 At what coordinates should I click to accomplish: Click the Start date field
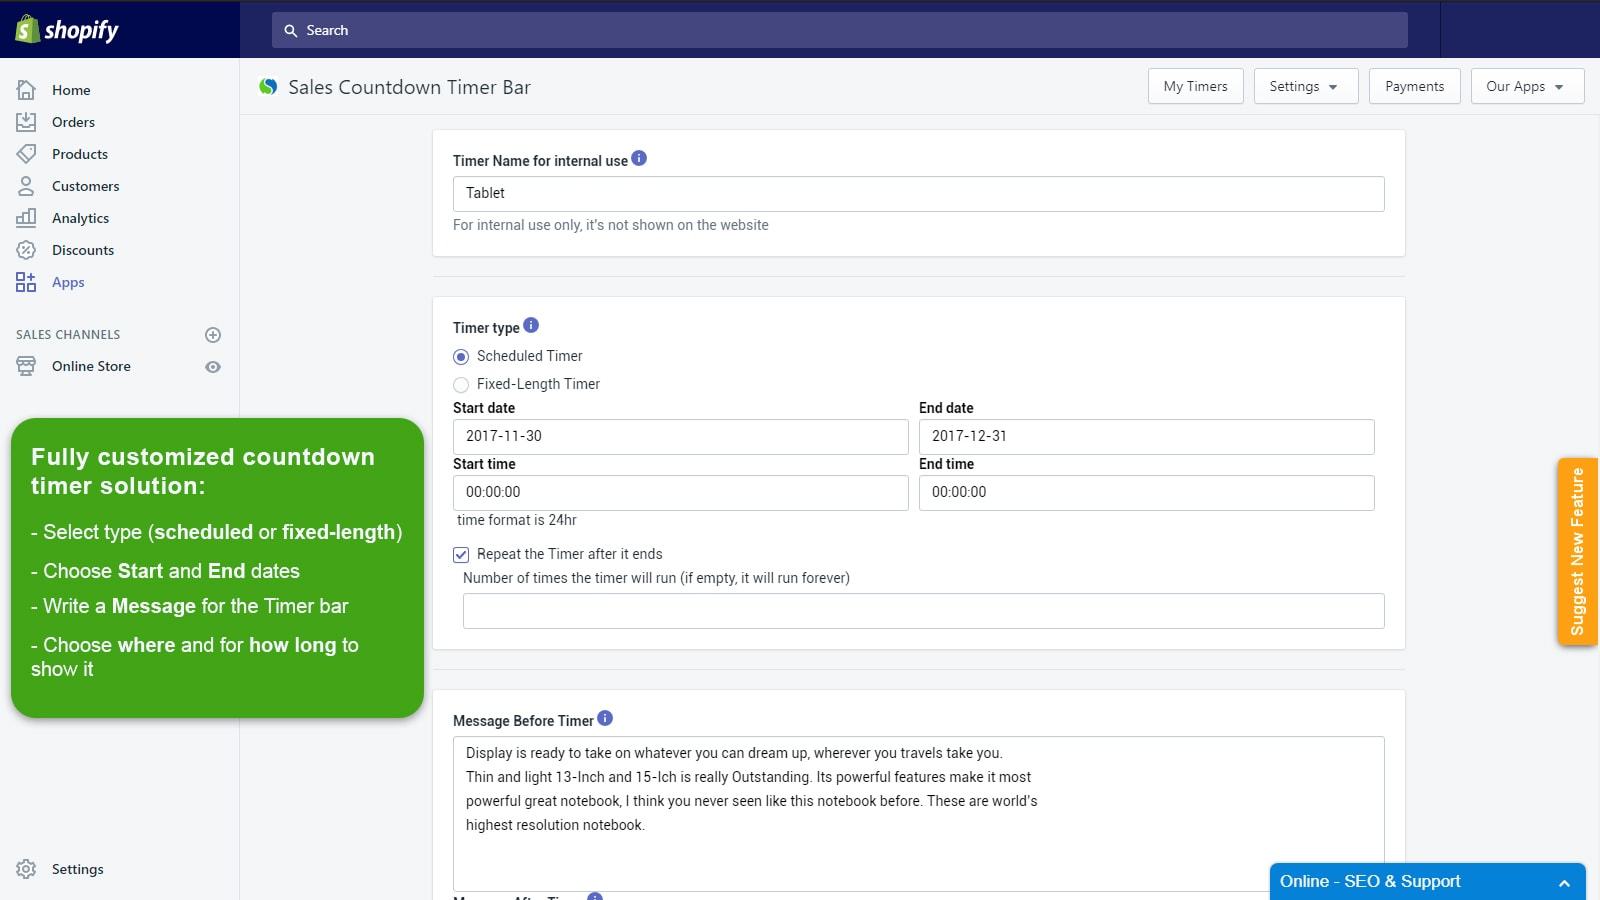(680, 437)
